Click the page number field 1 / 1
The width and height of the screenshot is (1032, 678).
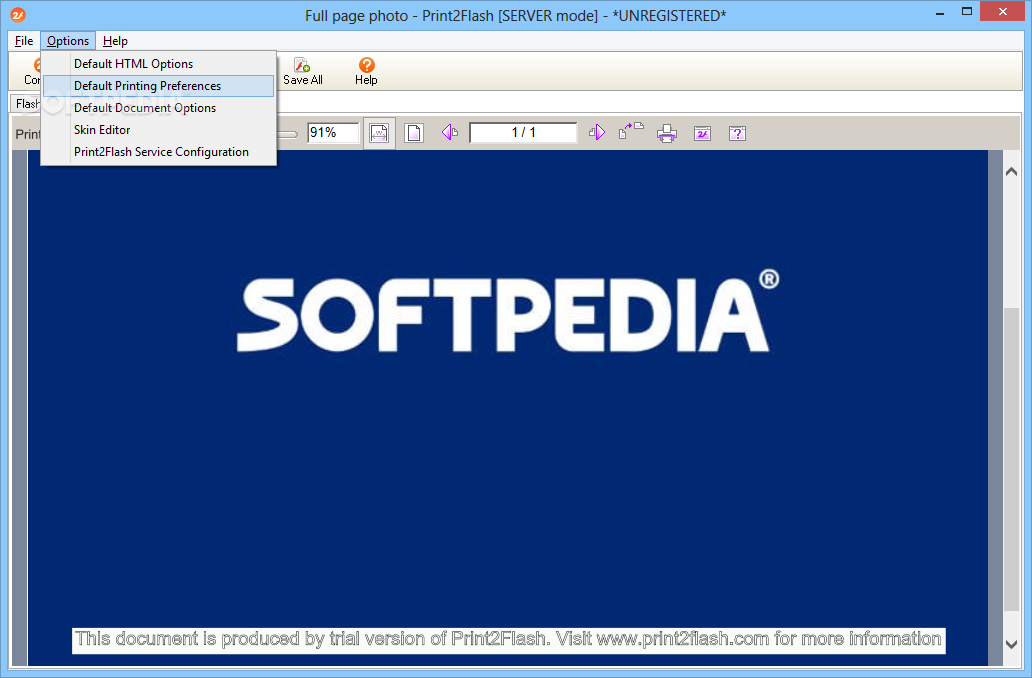tap(523, 132)
